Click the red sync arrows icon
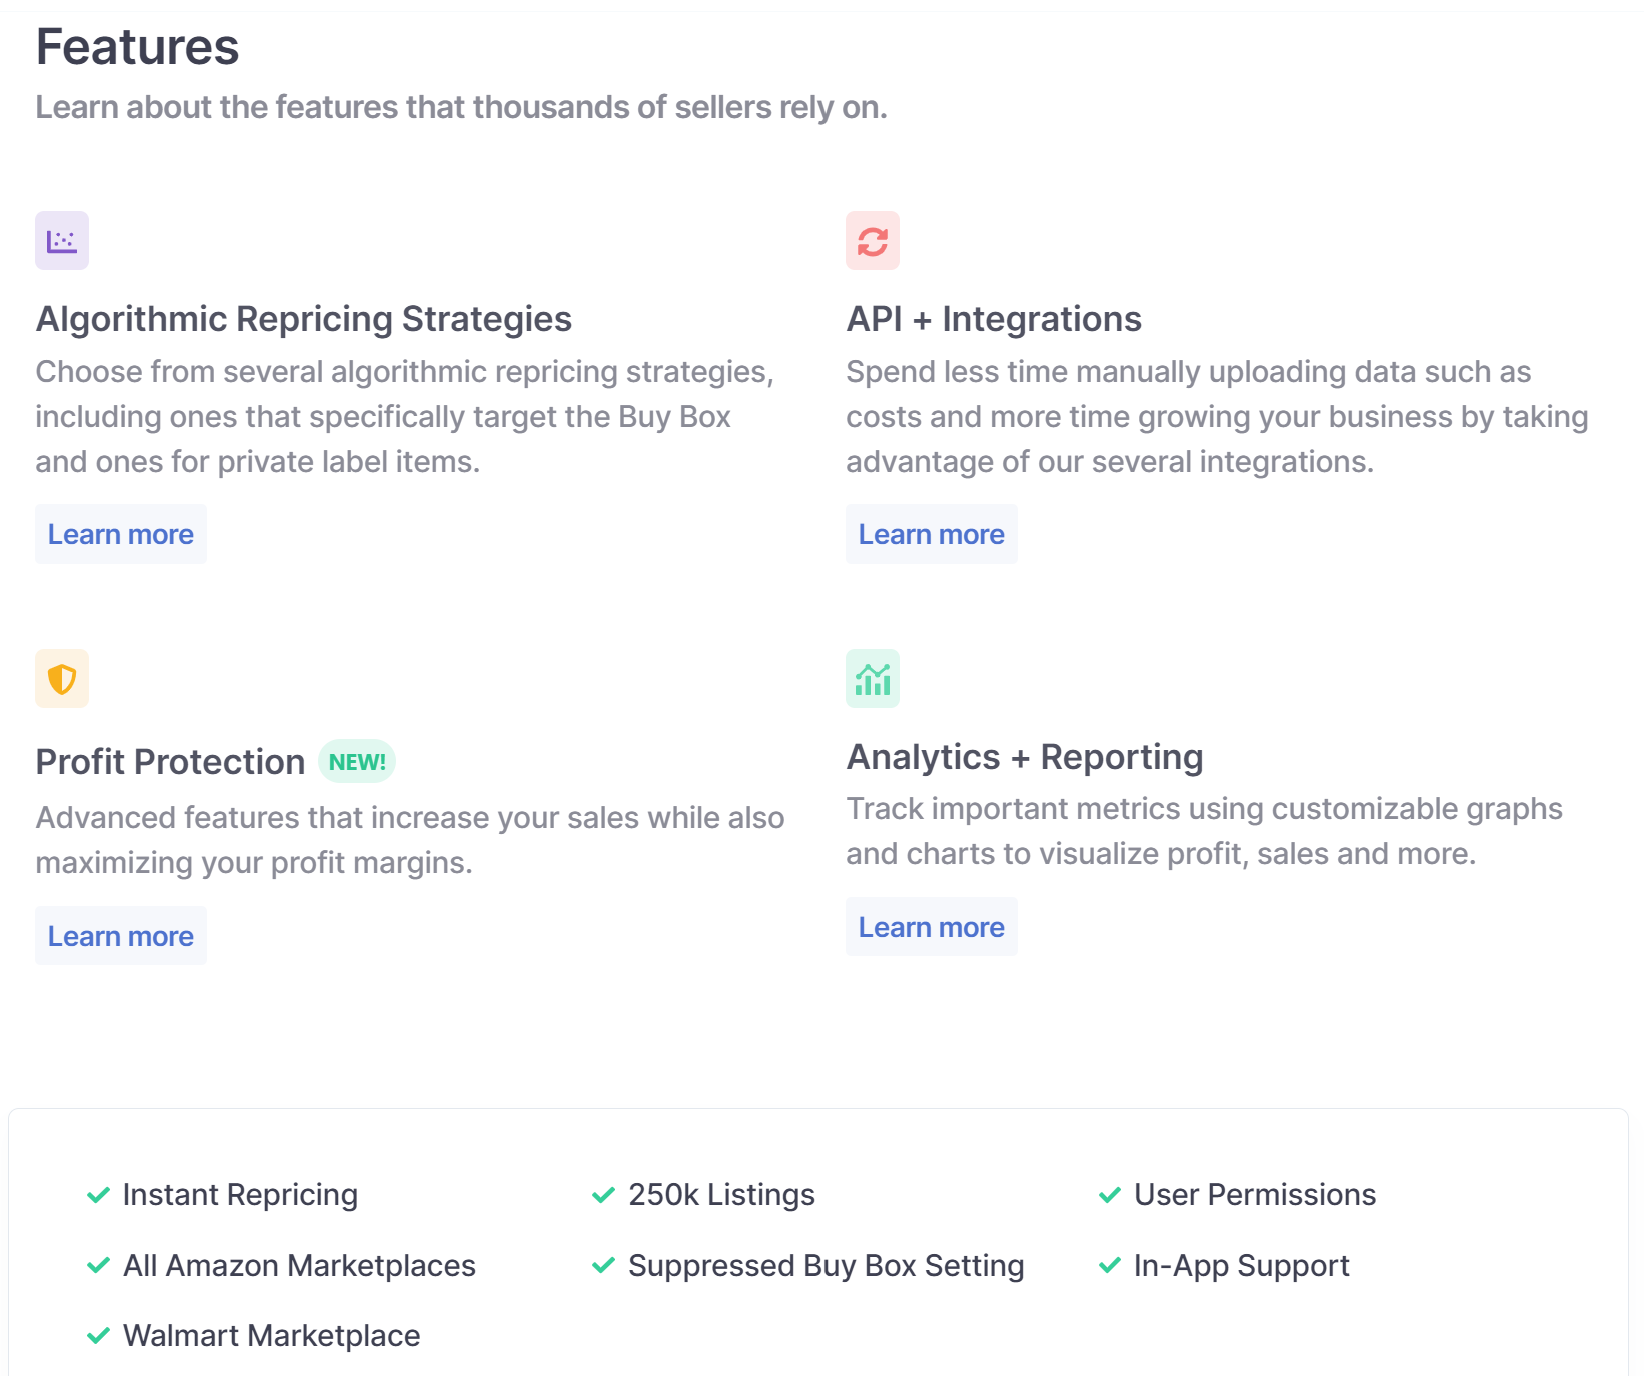This screenshot has height=1376, width=1644. [873, 240]
